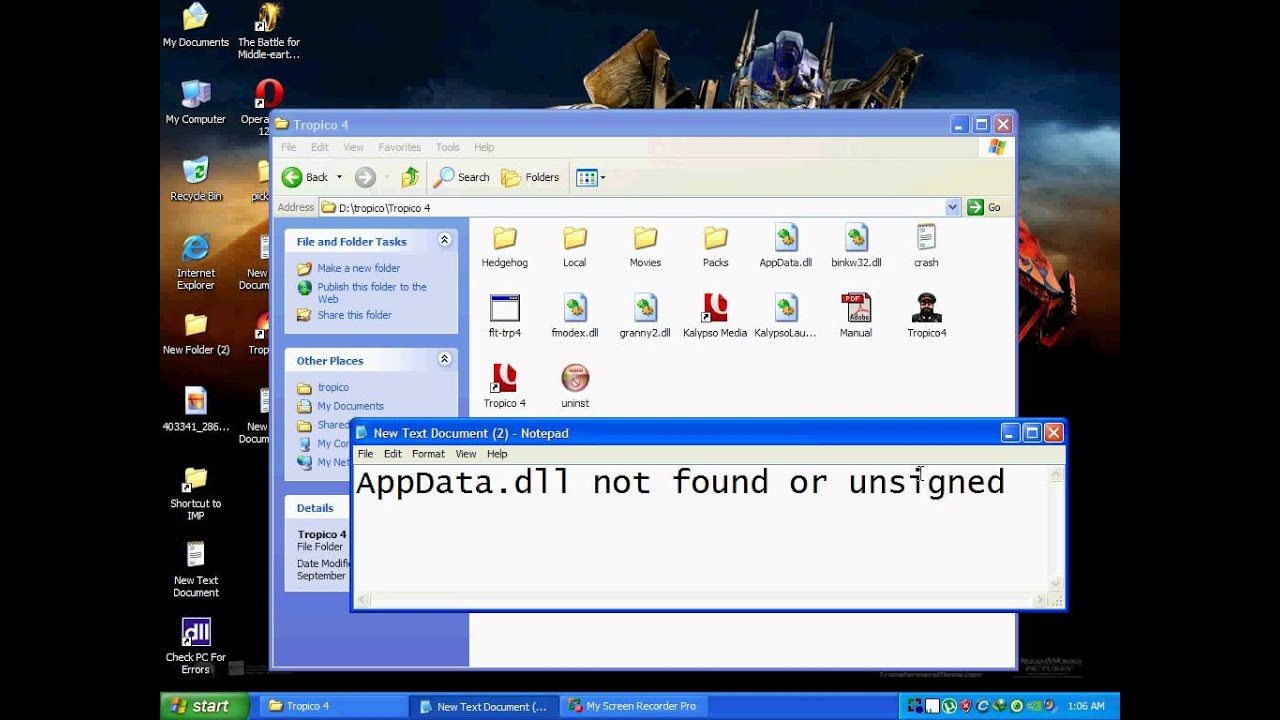The width and height of the screenshot is (1280, 720).
Task: Open Explorer Tools menu
Action: point(447,147)
